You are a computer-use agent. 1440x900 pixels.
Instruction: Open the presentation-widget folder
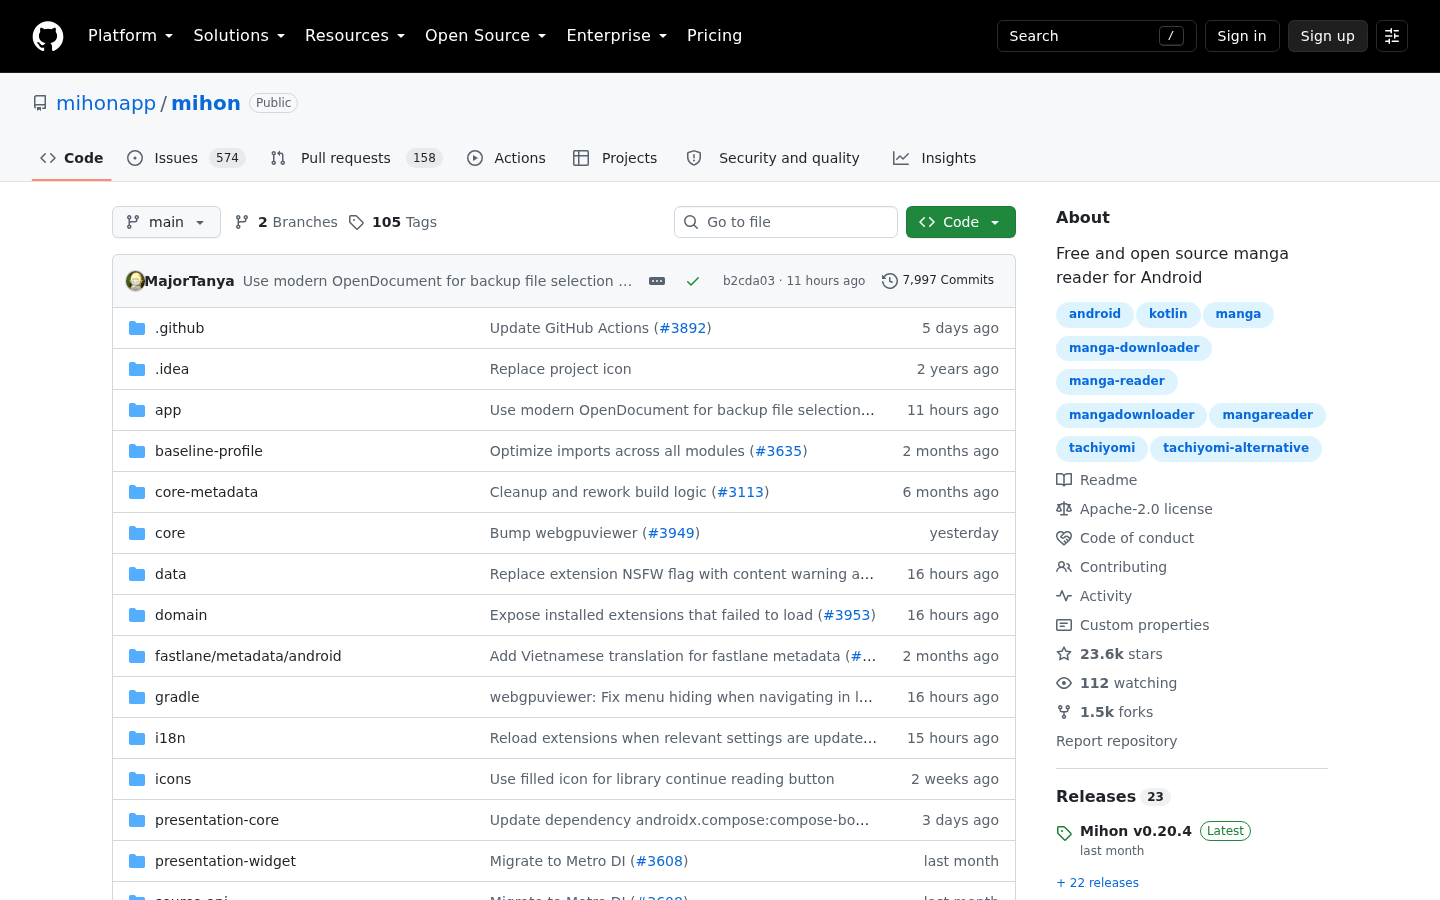(225, 861)
